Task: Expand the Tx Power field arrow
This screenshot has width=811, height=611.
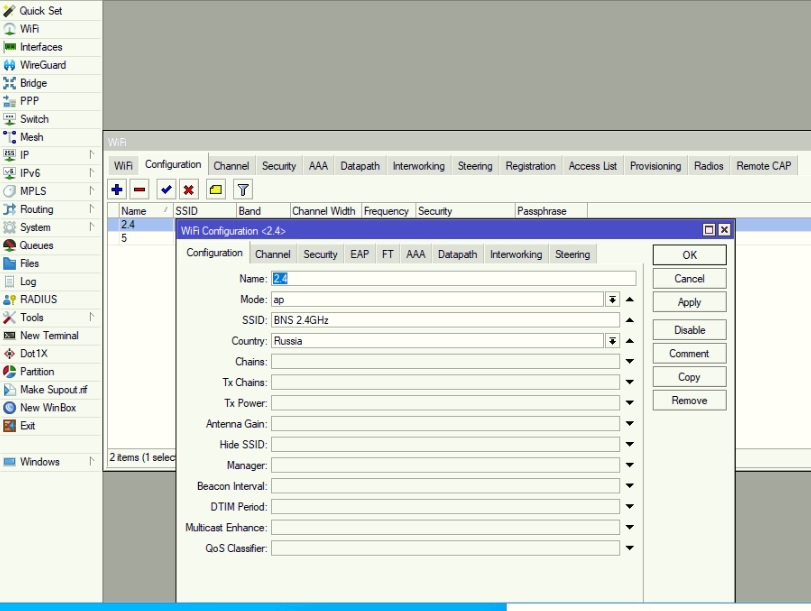Action: [629, 403]
